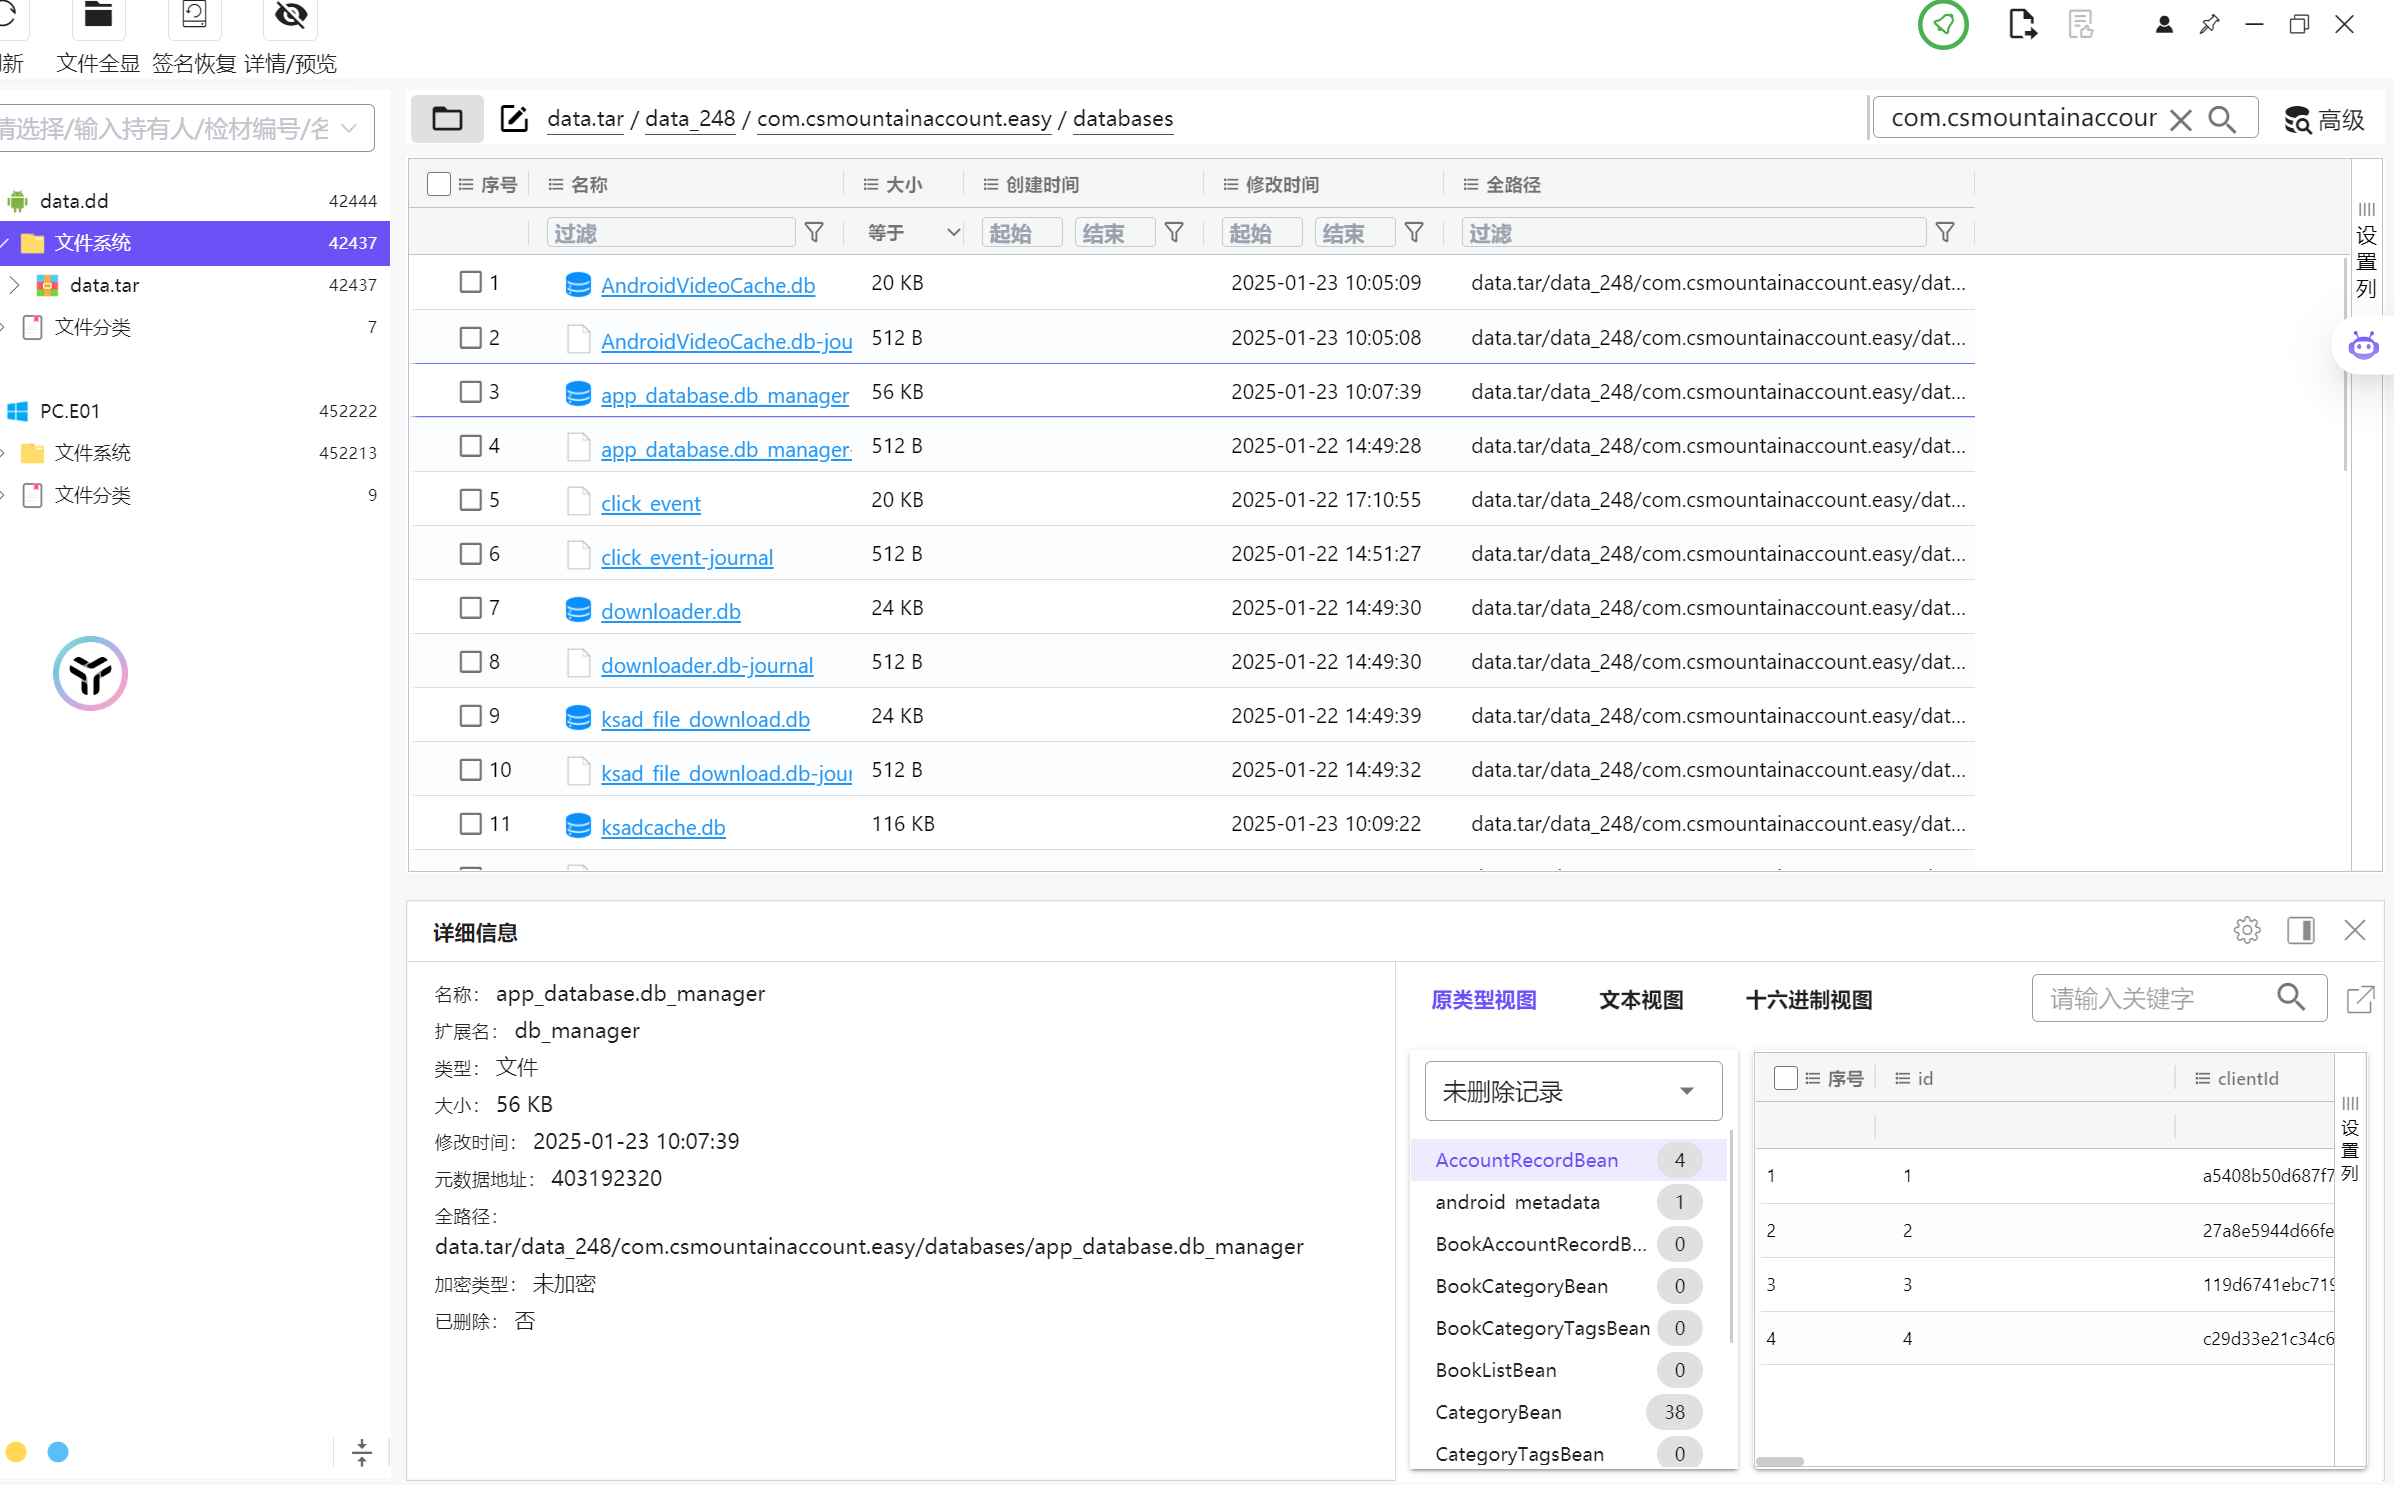The height and width of the screenshot is (1485, 2394).
Task: Open the 等于 size filter dropdown
Action: (911, 233)
